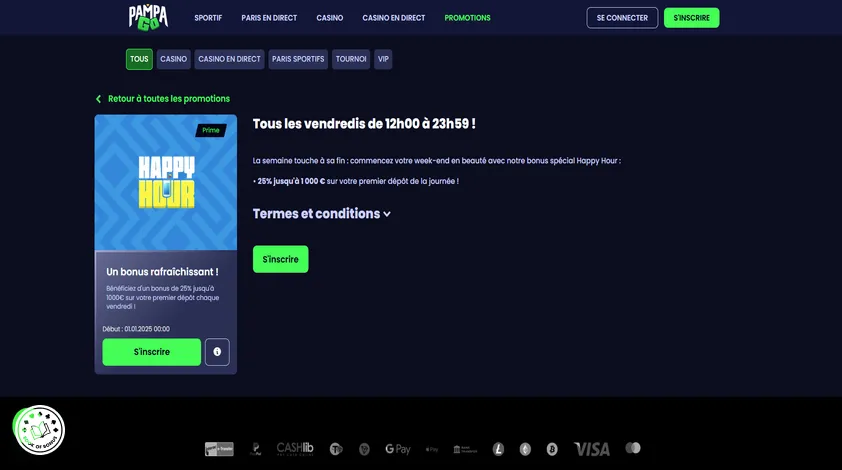Go to the CASINO menu in the header
The height and width of the screenshot is (470, 842).
[x=330, y=18]
